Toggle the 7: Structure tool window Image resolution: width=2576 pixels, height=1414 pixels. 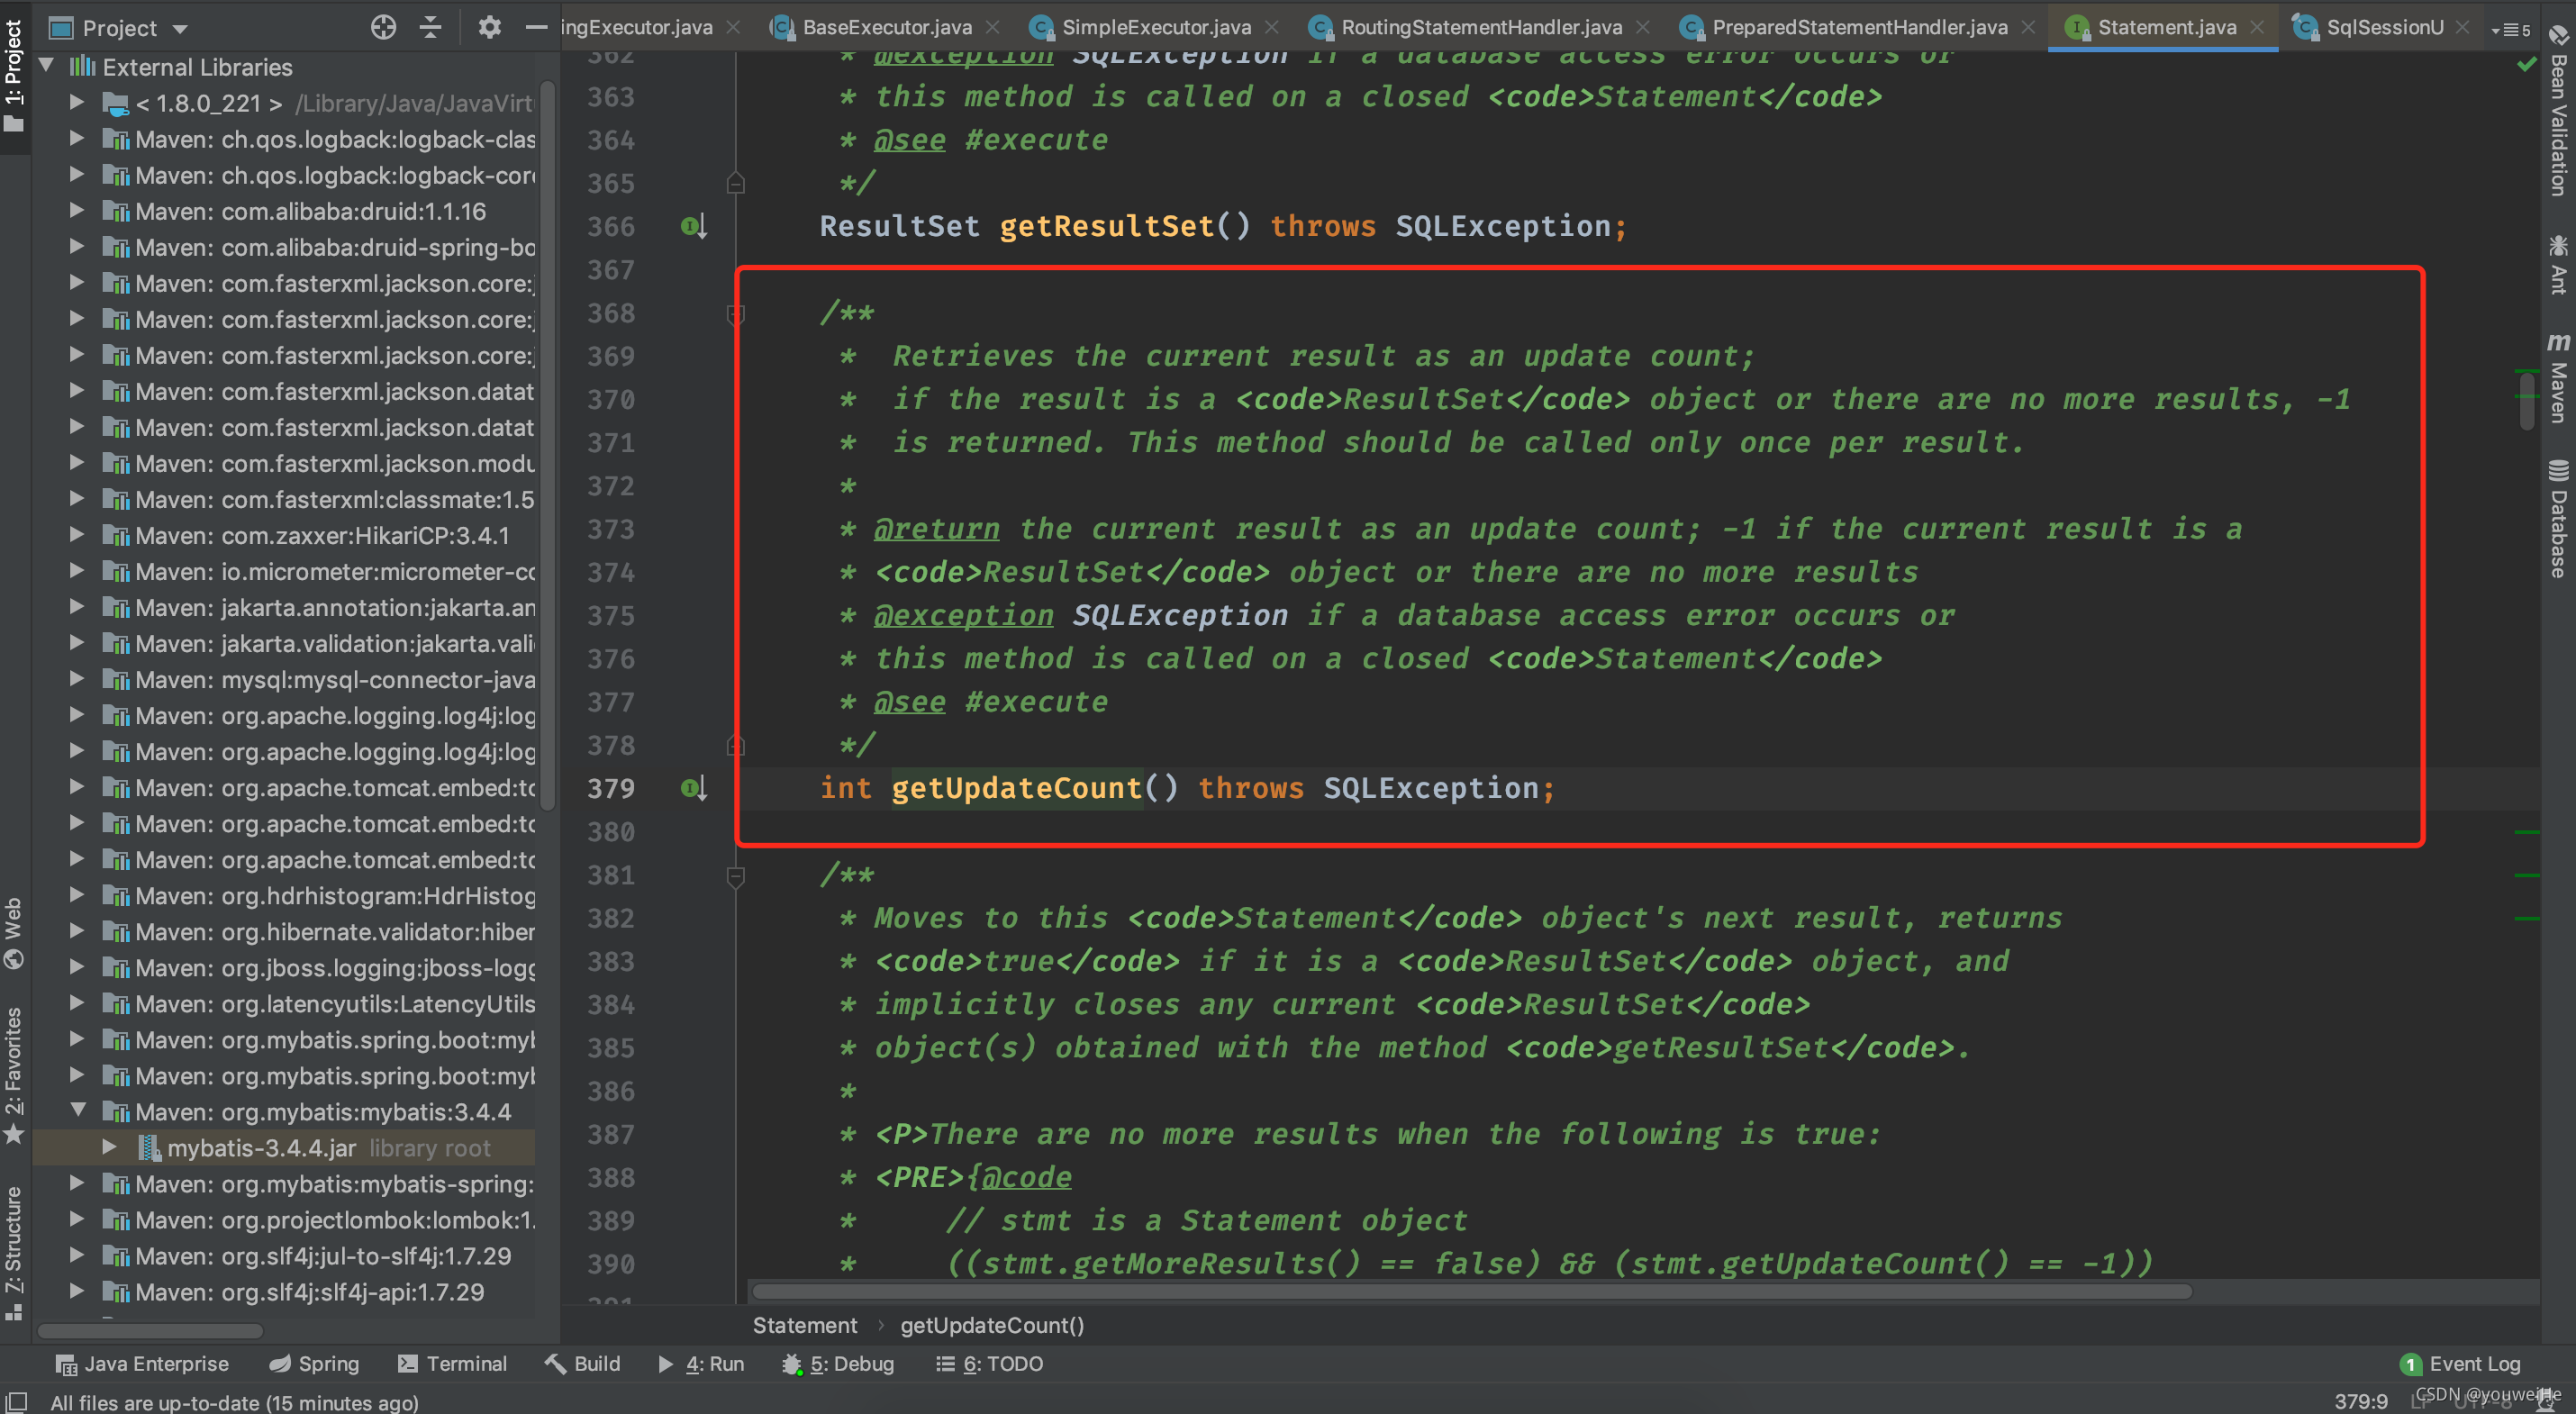click(14, 1253)
